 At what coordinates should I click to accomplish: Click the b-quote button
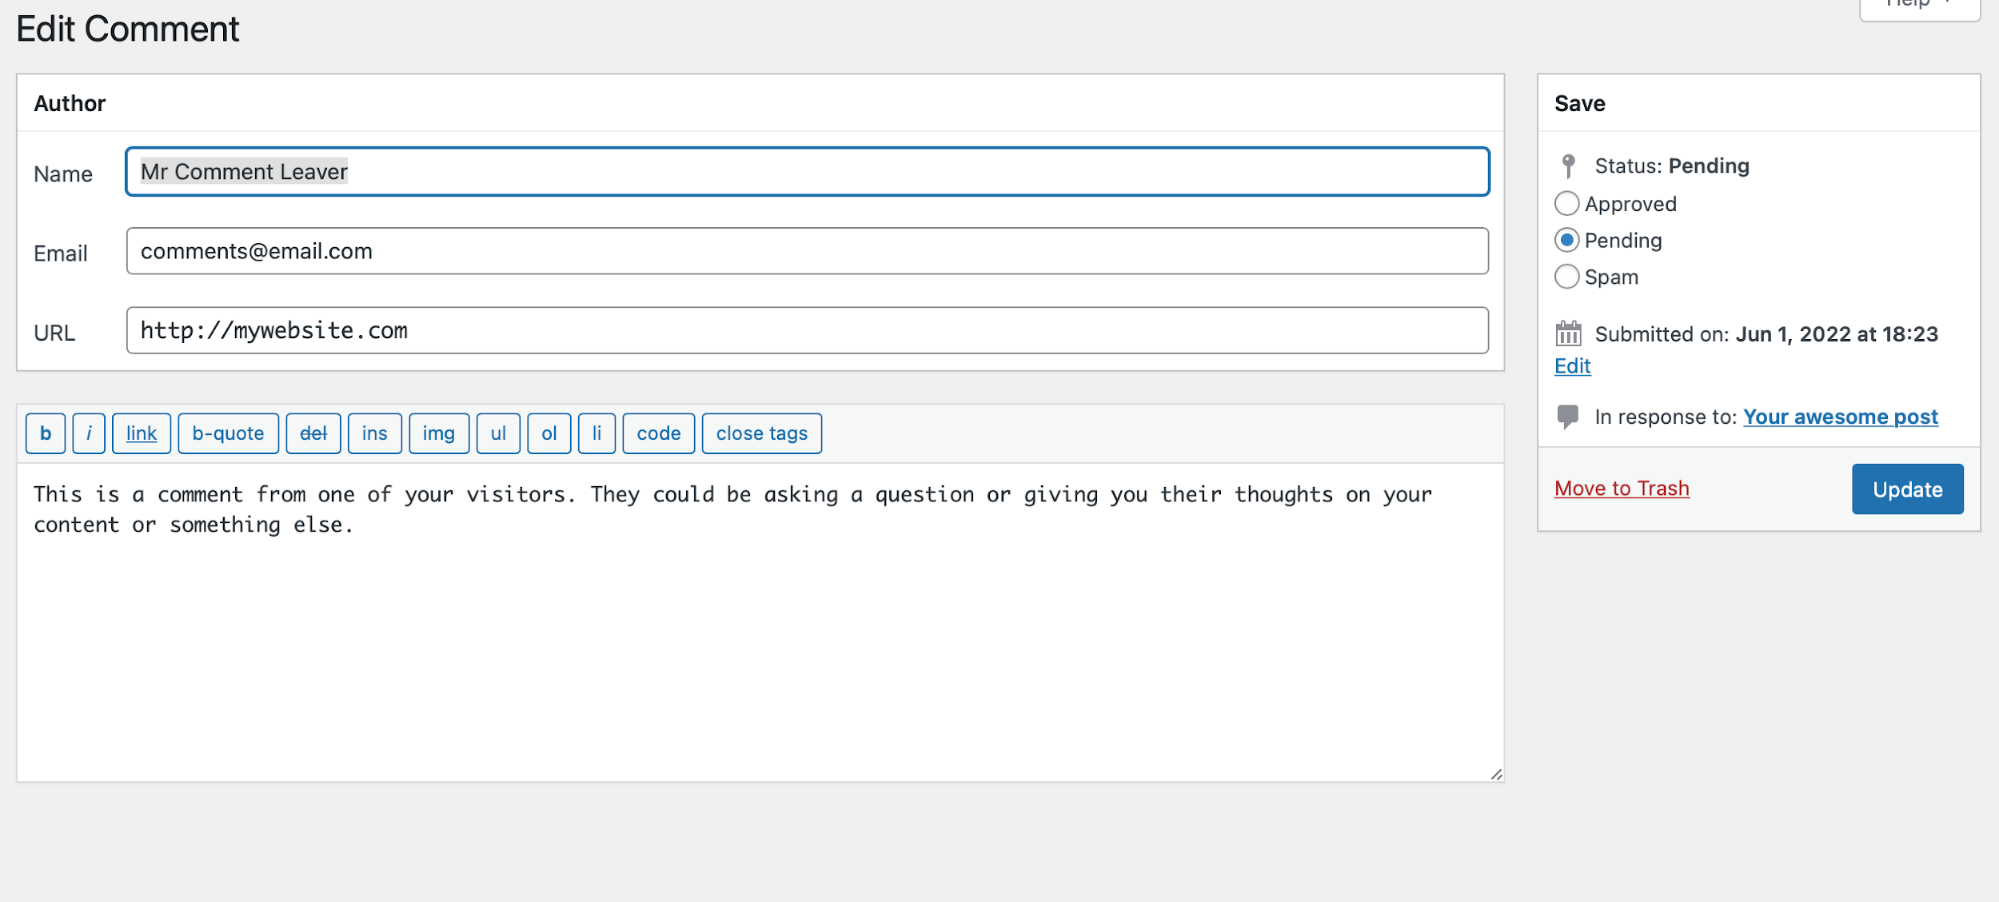228,433
